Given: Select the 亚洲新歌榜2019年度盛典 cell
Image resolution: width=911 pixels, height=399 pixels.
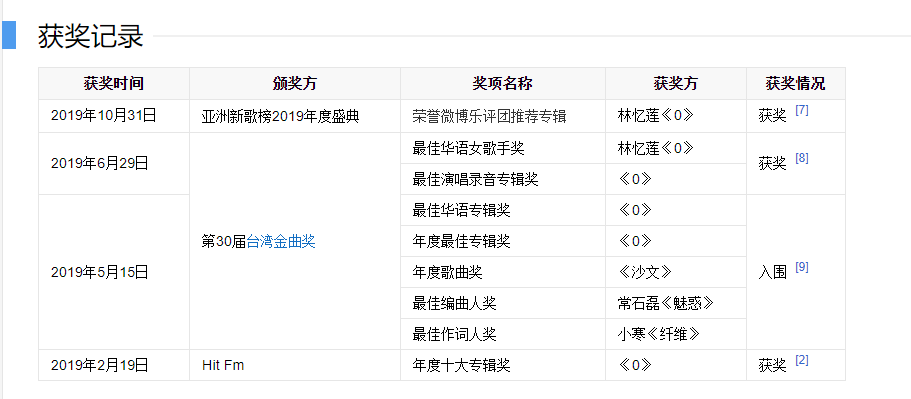Looking at the screenshot, I should pos(295,116).
